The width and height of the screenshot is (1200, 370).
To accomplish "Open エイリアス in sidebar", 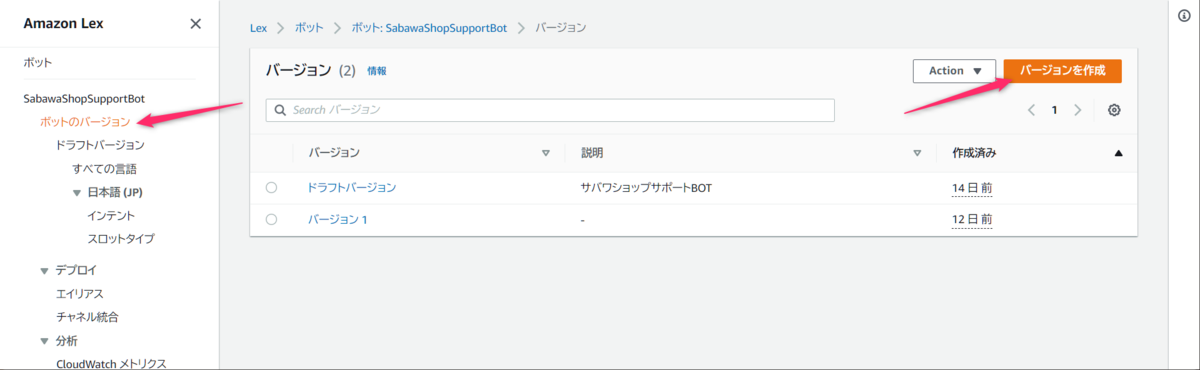I will (x=80, y=293).
